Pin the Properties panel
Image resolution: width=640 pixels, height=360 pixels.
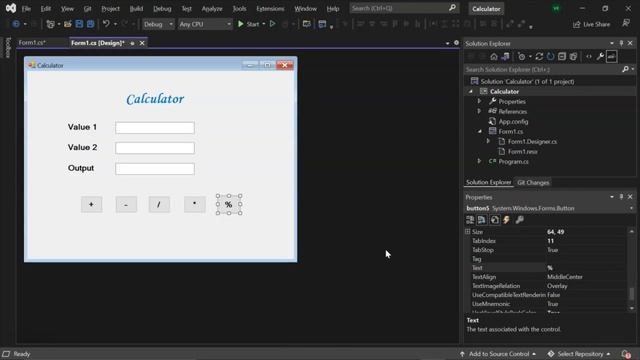621,197
